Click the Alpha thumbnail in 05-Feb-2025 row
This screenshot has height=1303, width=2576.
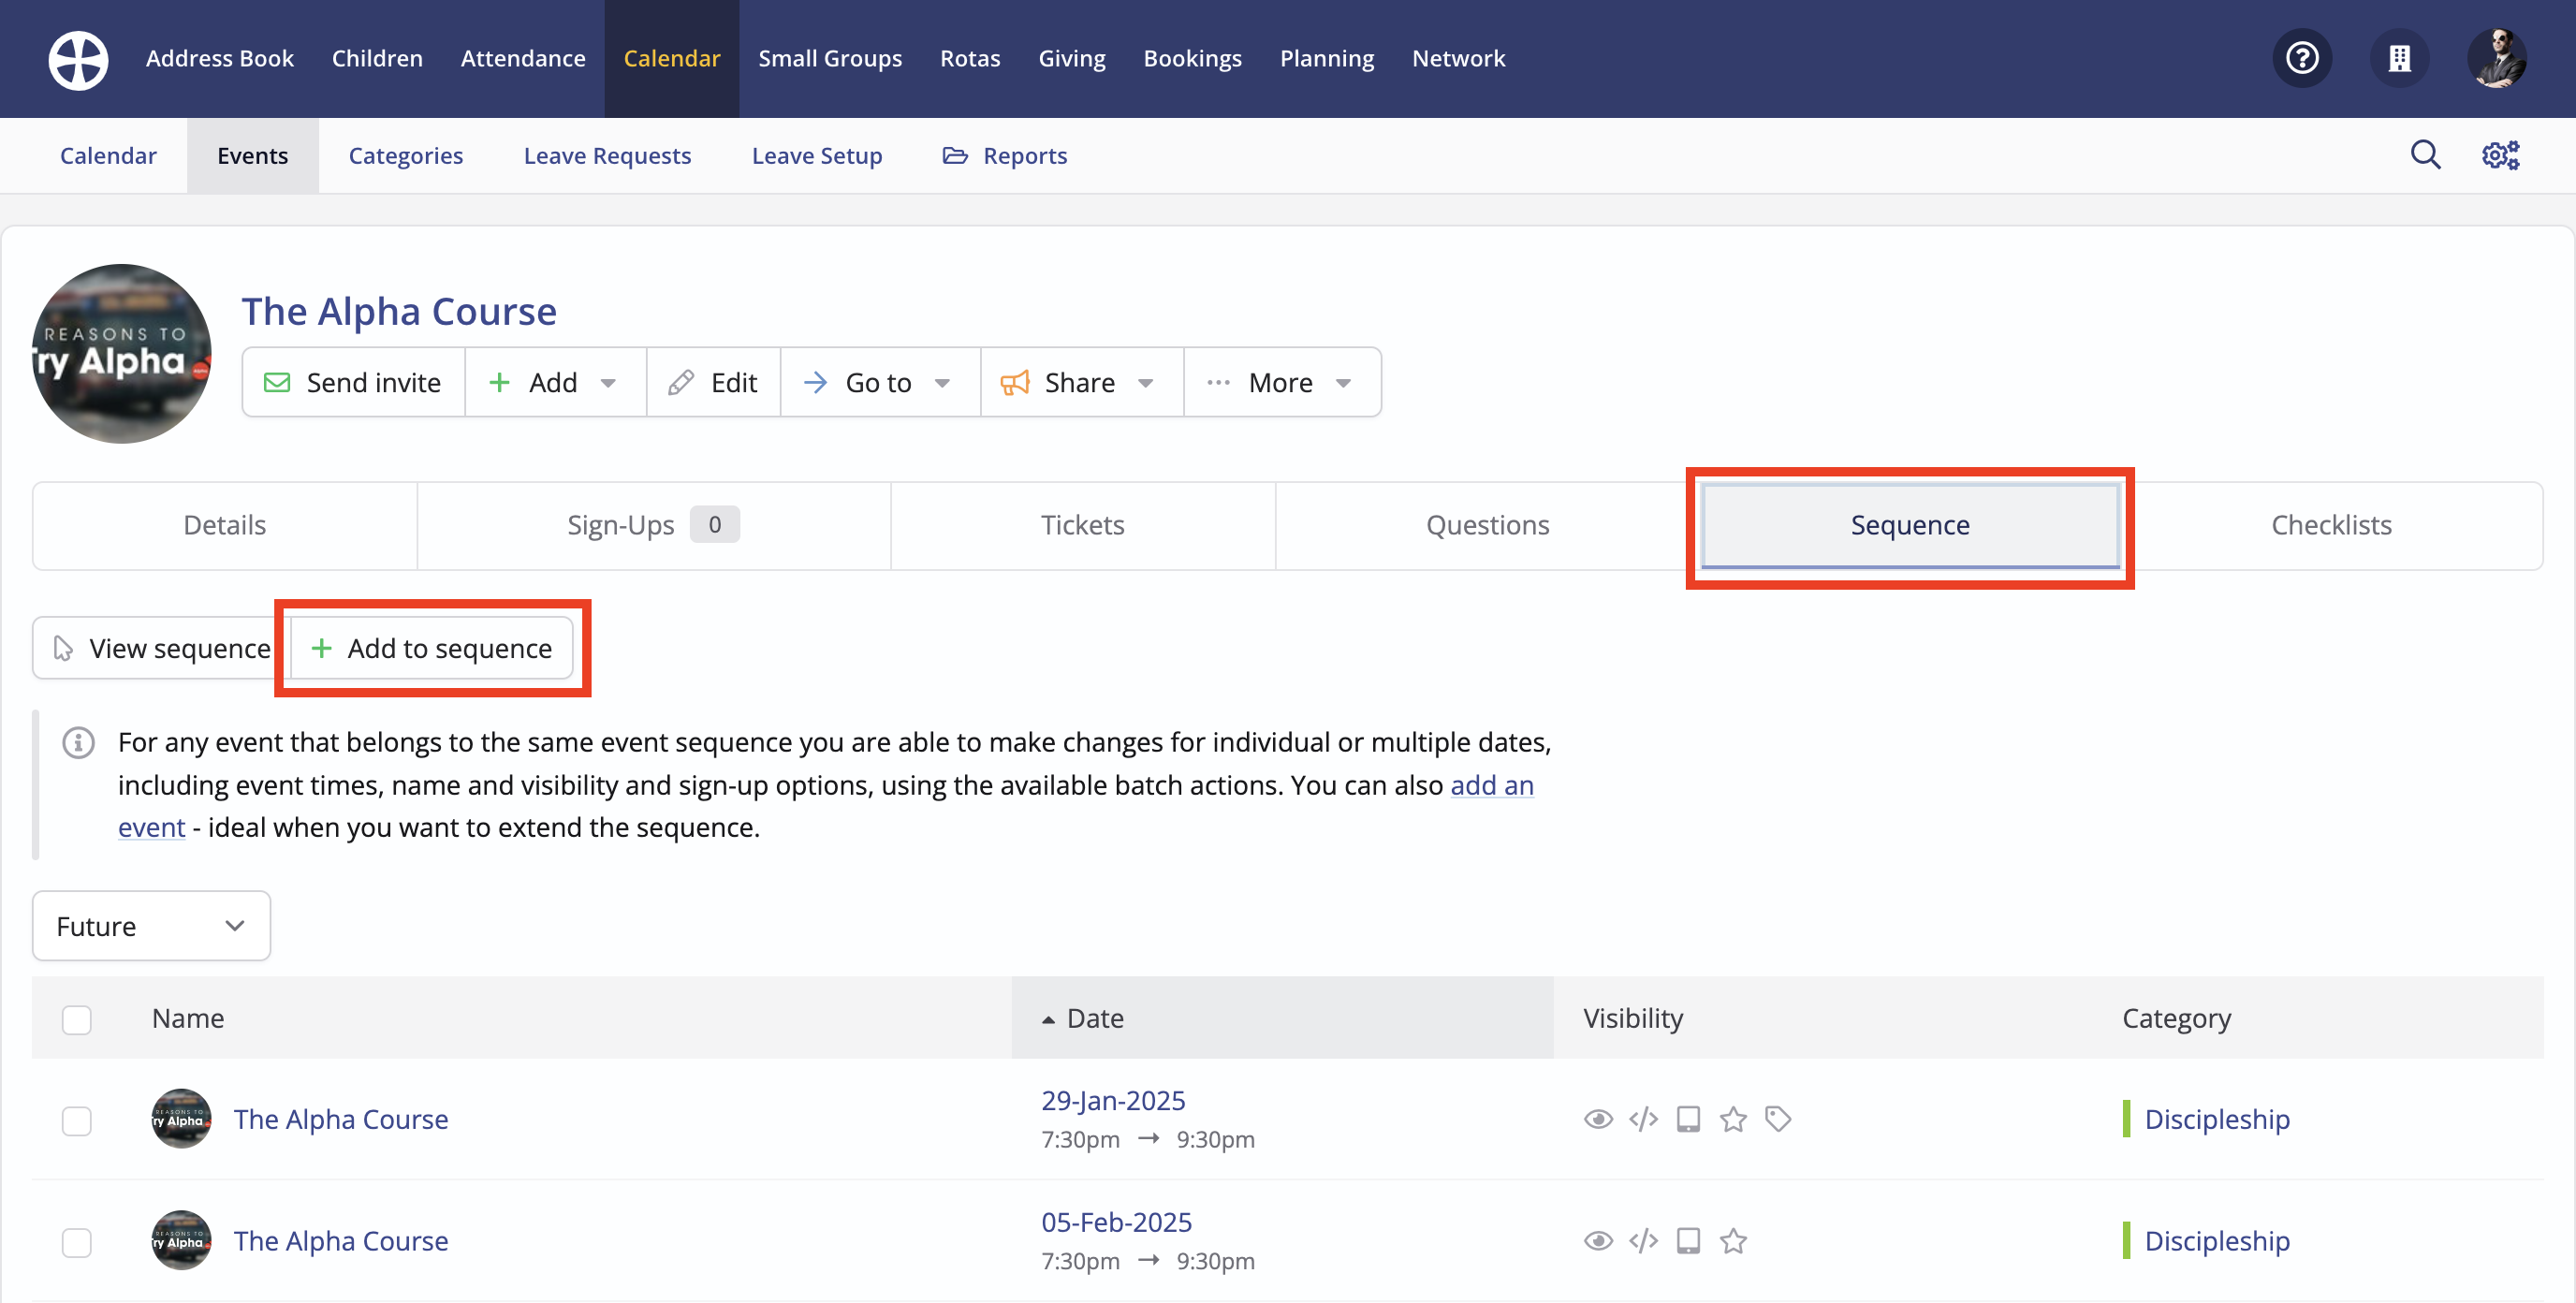(181, 1240)
